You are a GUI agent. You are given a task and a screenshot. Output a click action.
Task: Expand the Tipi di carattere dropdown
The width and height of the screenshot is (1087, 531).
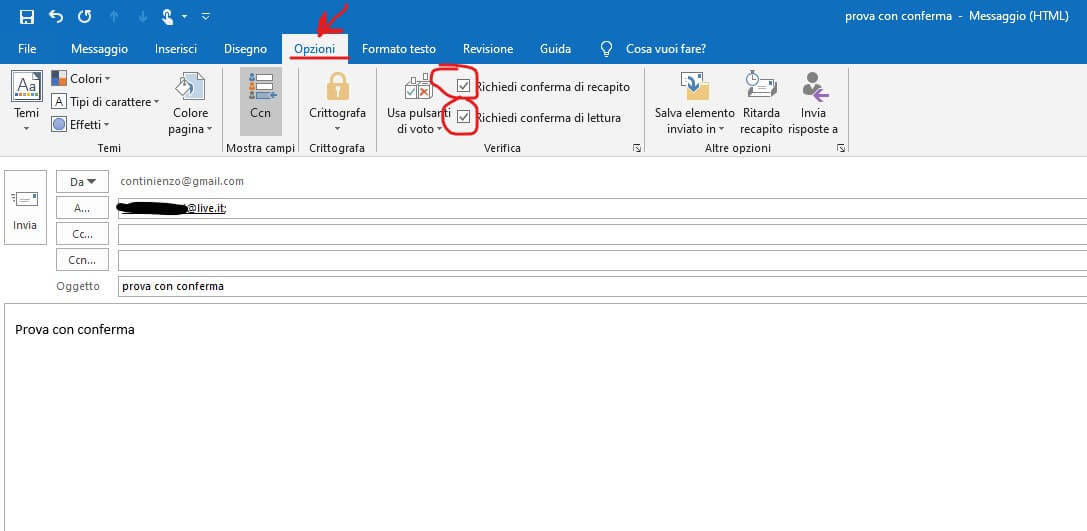105,101
